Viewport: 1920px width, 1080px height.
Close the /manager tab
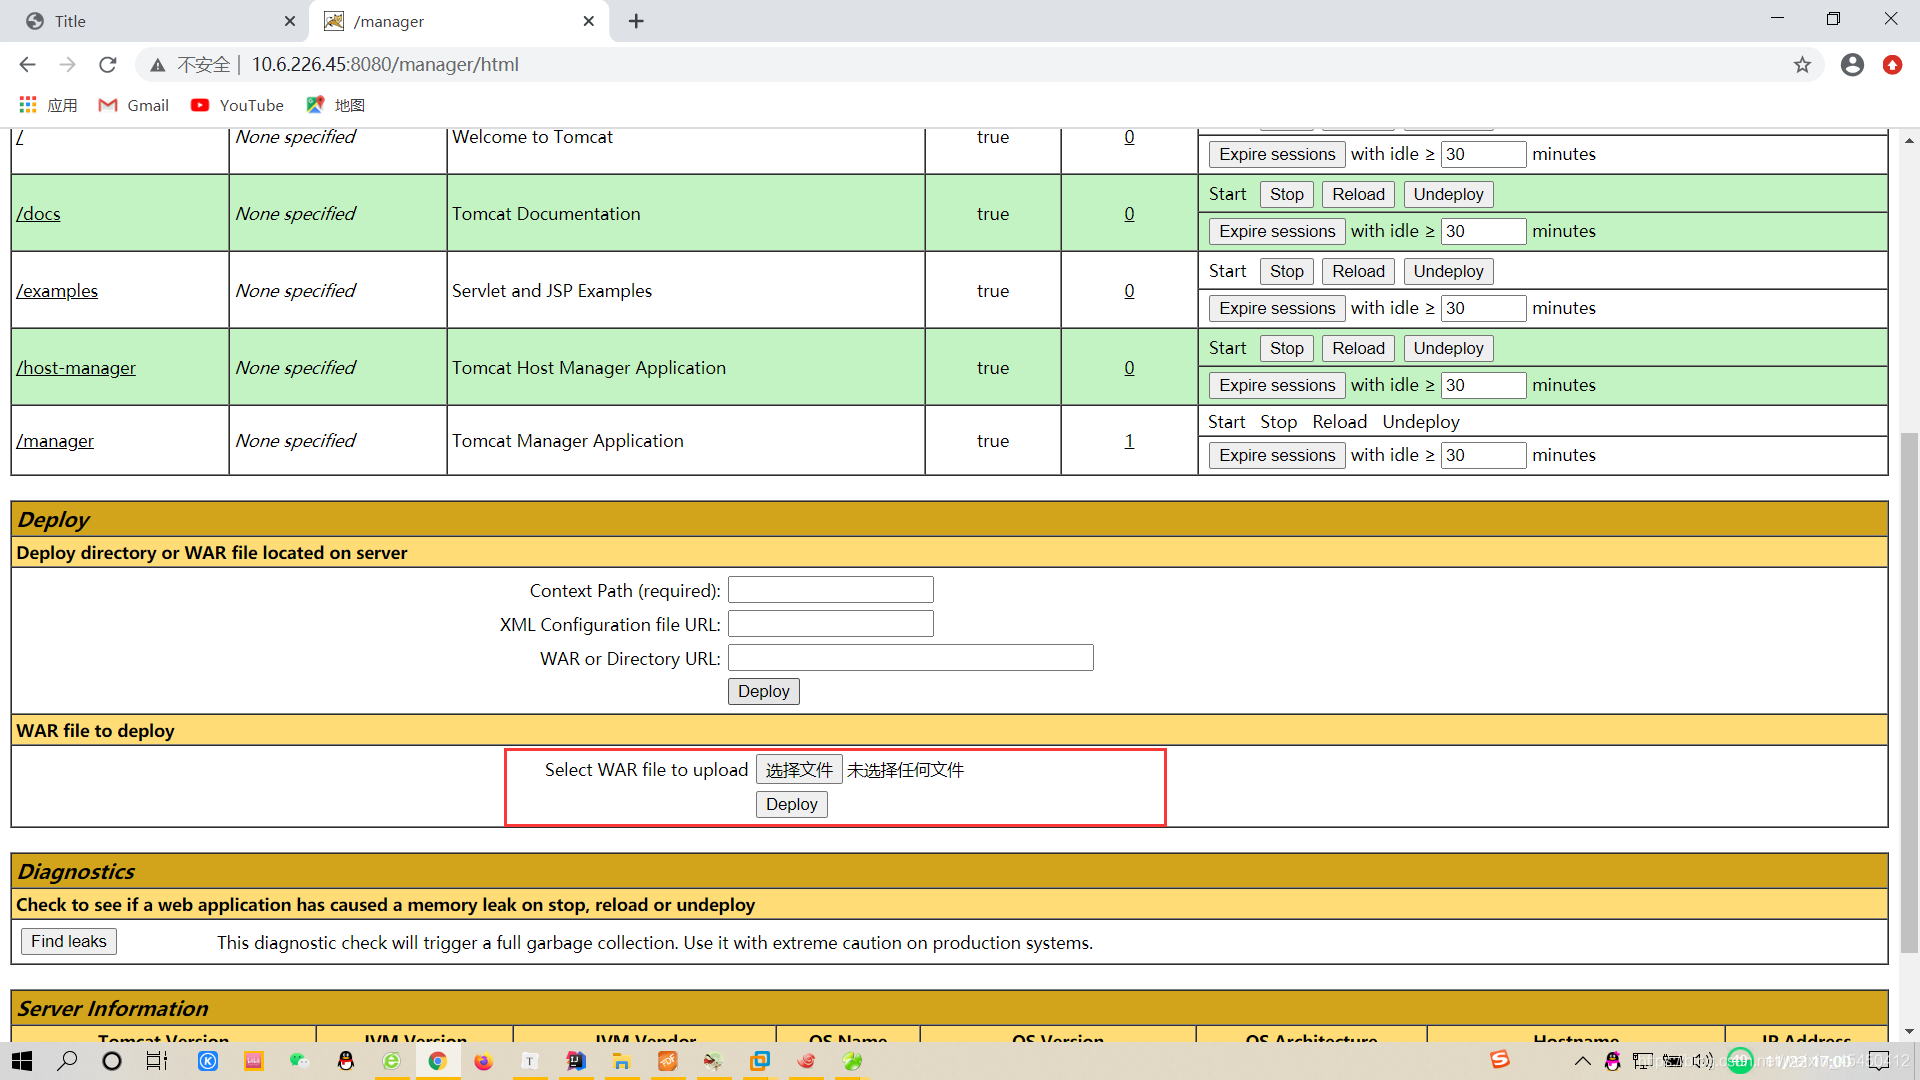pyautogui.click(x=588, y=21)
